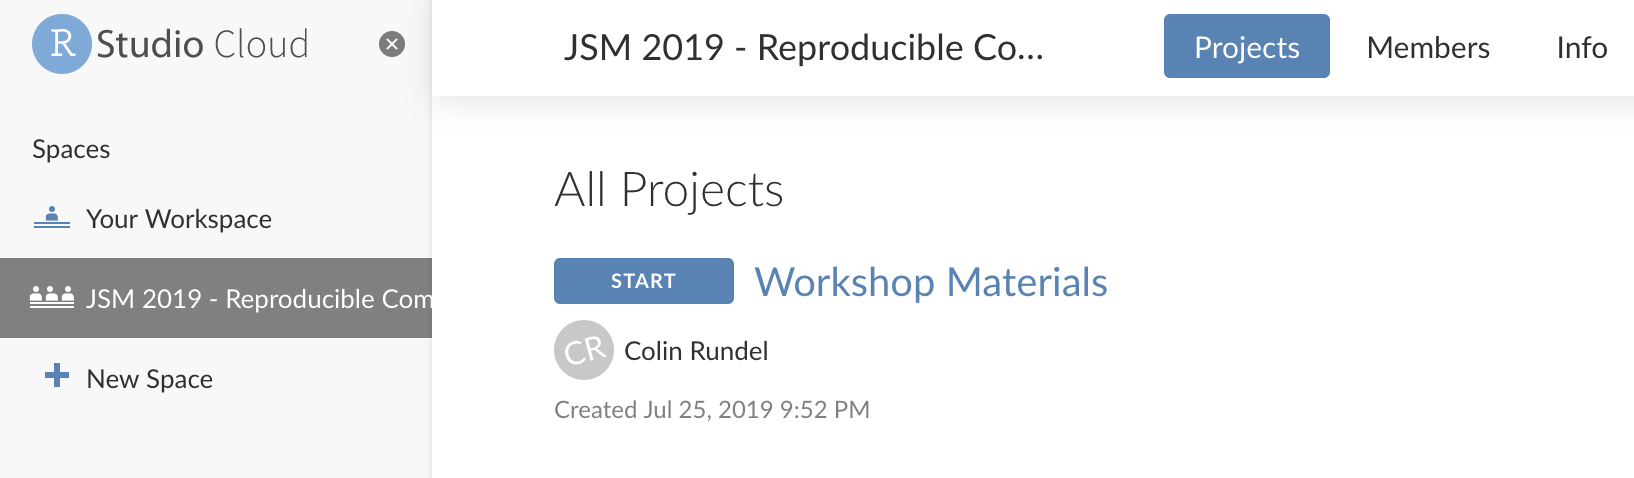The image size is (1634, 478).
Task: Open the Info tab
Action: pos(1582,47)
